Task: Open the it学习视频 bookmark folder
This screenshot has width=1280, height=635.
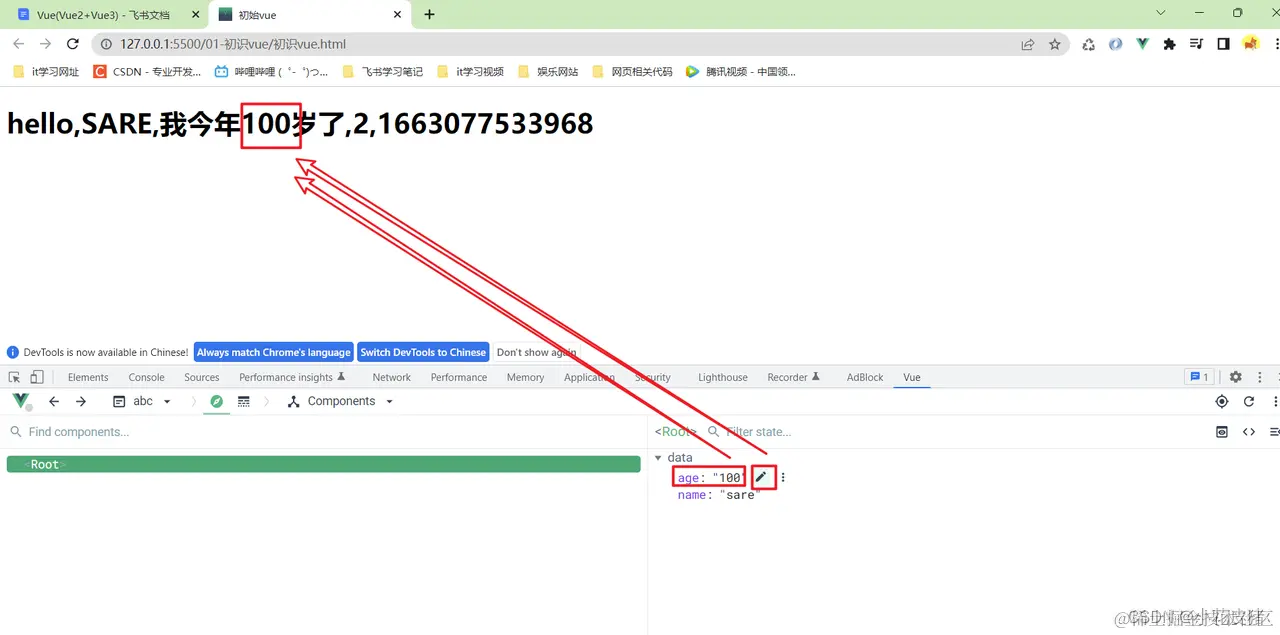Action: pyautogui.click(x=470, y=72)
